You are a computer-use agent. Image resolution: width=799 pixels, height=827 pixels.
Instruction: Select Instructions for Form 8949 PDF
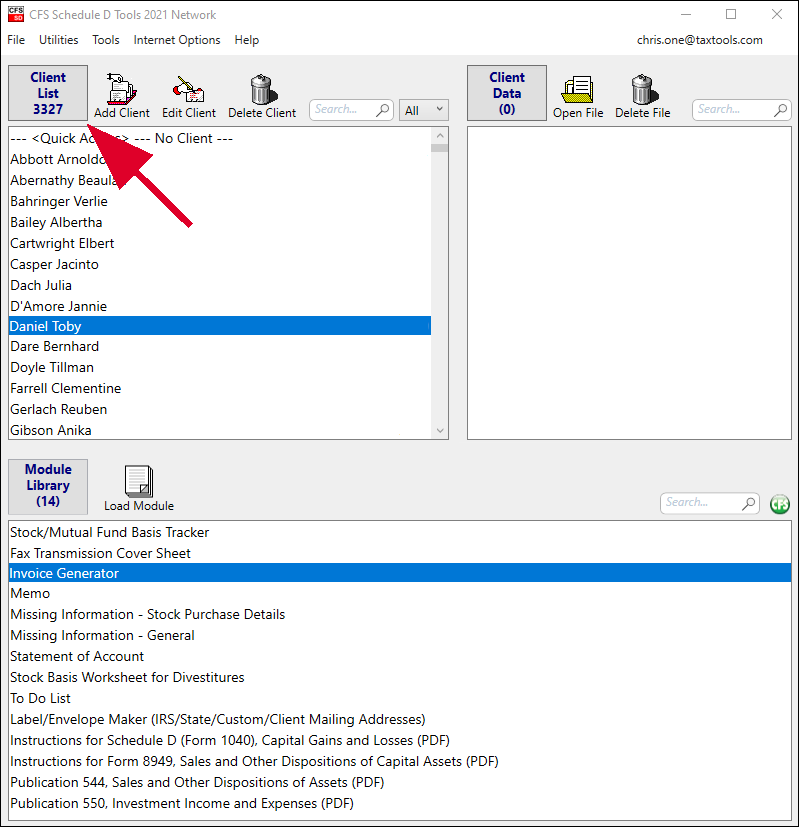(400, 762)
